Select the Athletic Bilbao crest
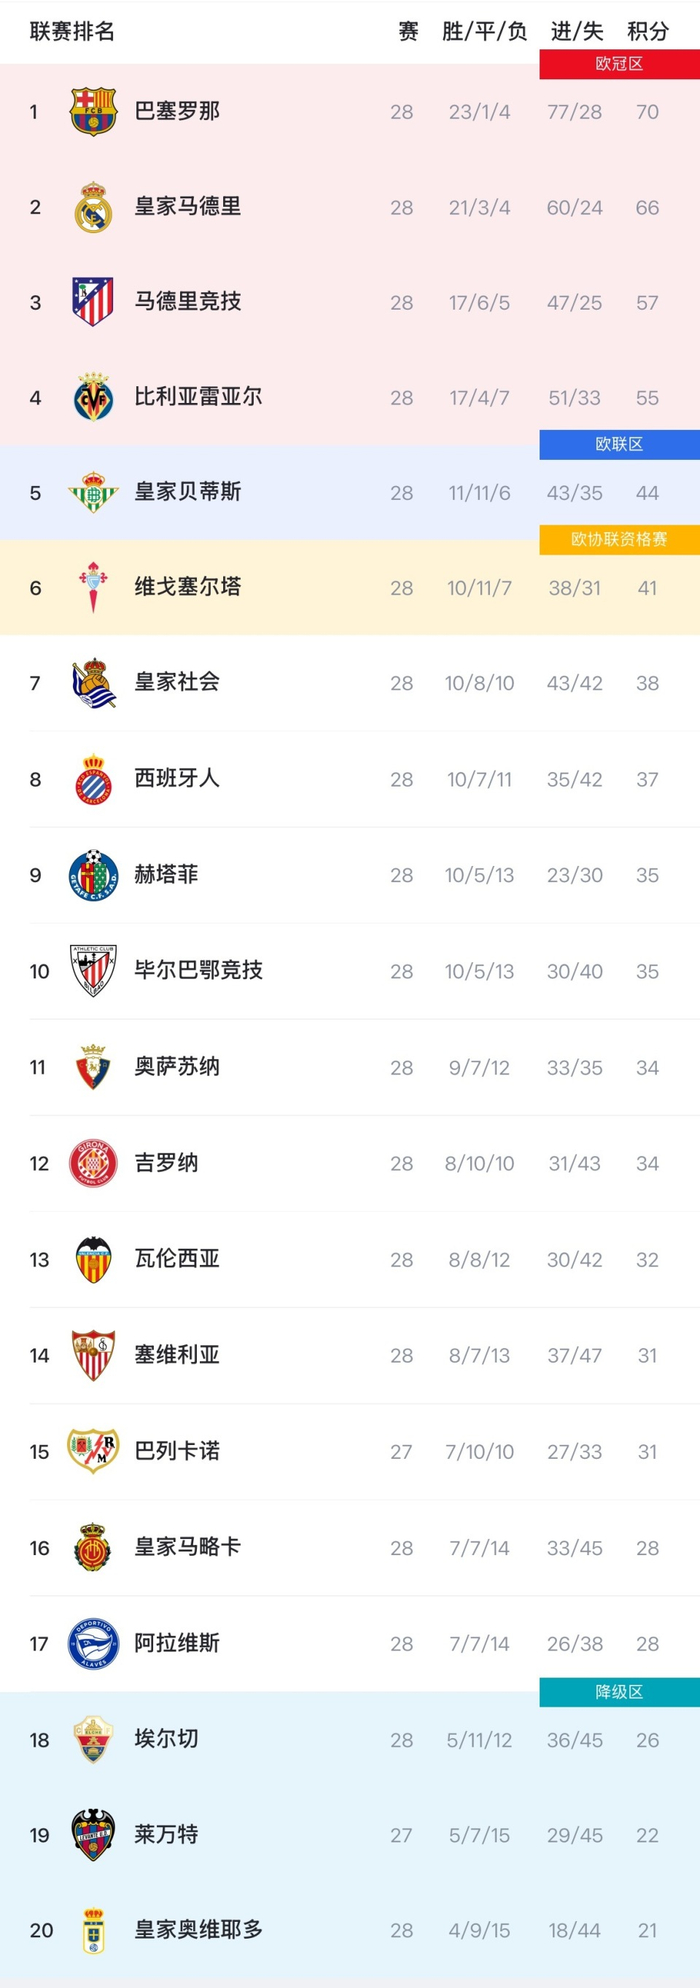The image size is (700, 1988). [93, 971]
